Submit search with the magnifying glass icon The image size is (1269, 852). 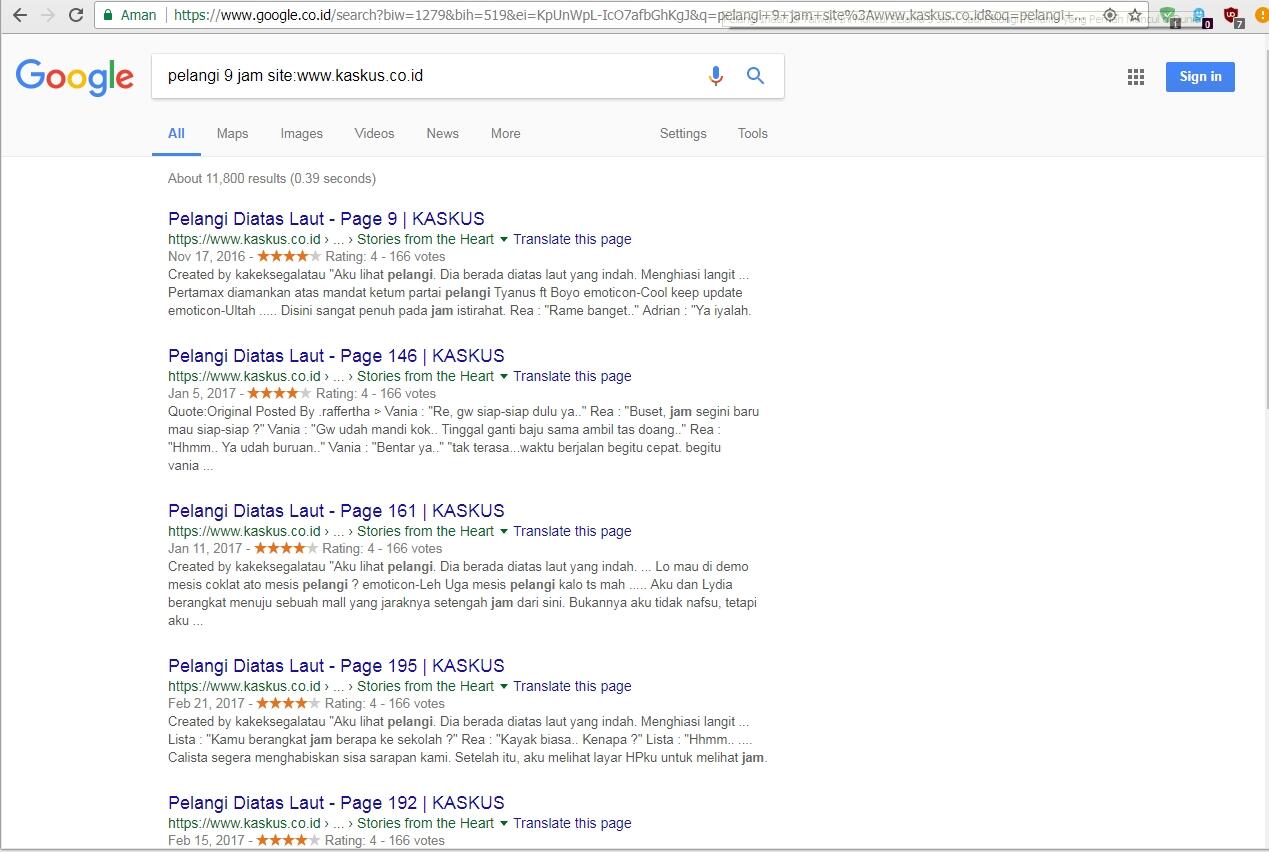755,76
